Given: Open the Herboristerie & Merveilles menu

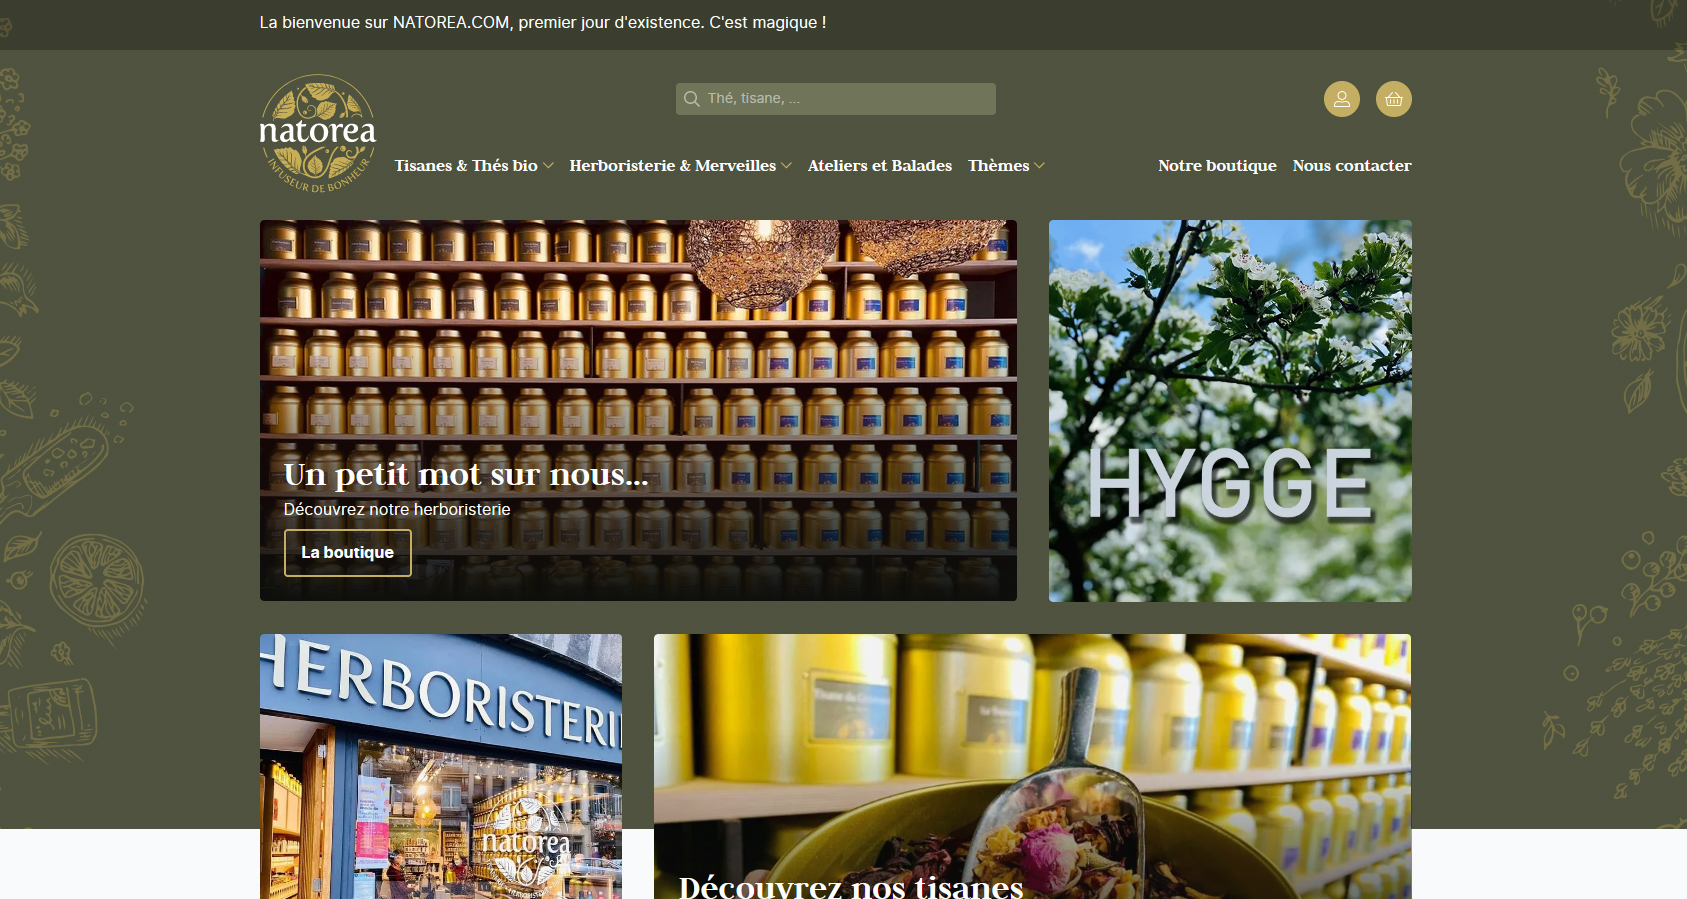Looking at the screenshot, I should click(x=672, y=166).
